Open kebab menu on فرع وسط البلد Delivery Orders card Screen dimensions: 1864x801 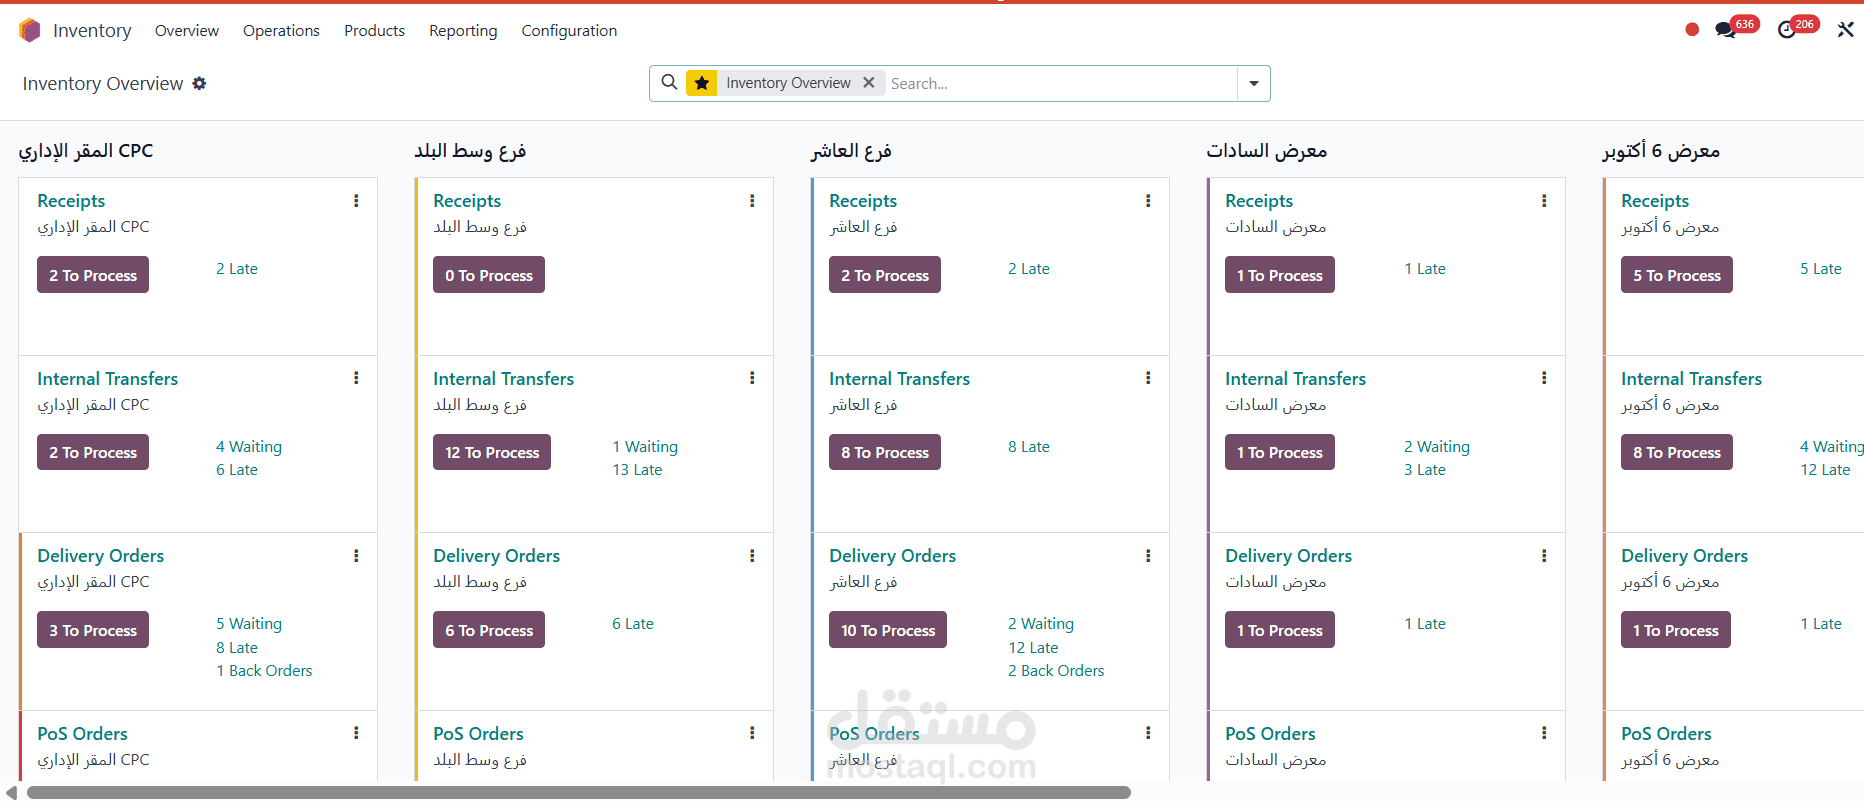(752, 556)
